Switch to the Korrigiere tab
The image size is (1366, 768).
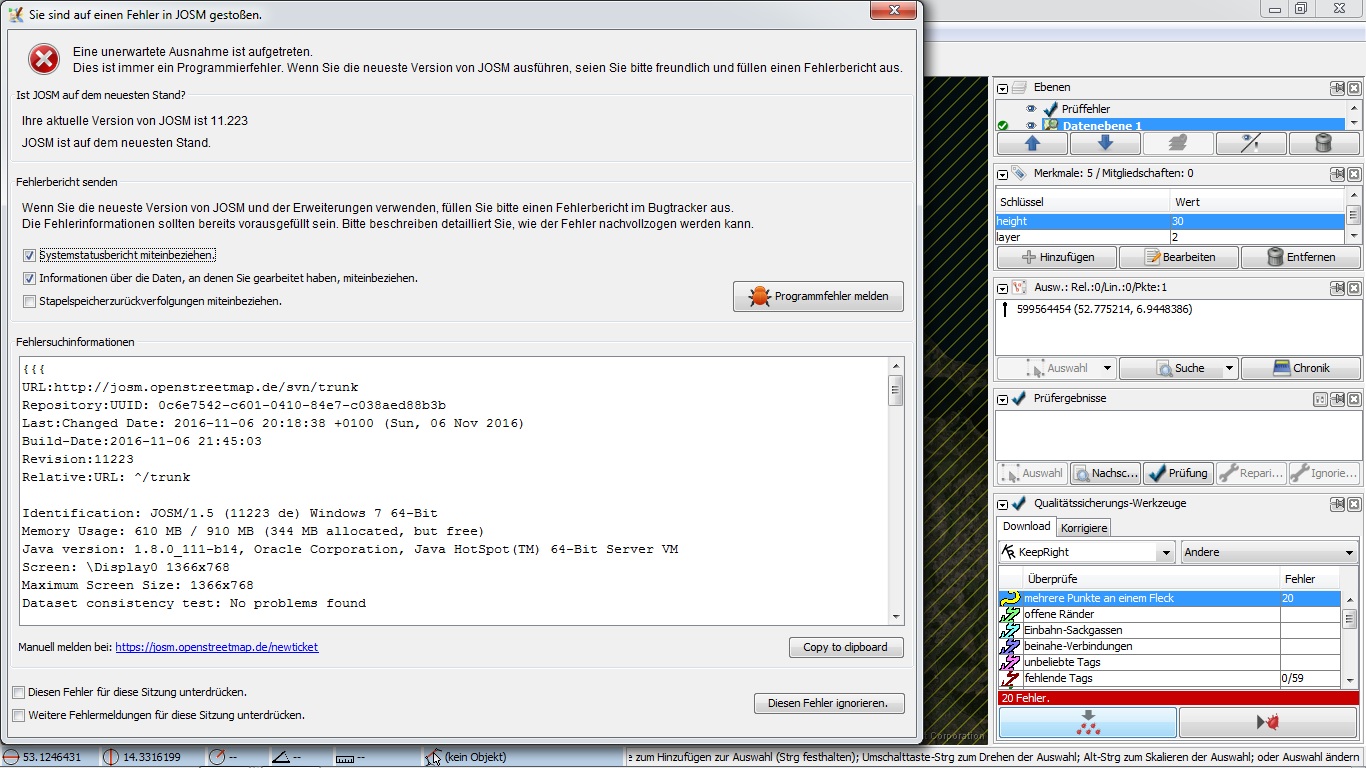tap(1084, 527)
